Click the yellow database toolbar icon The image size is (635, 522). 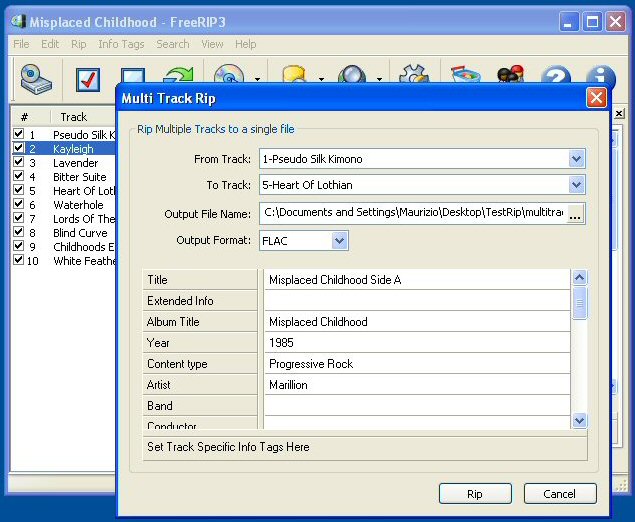point(294,74)
